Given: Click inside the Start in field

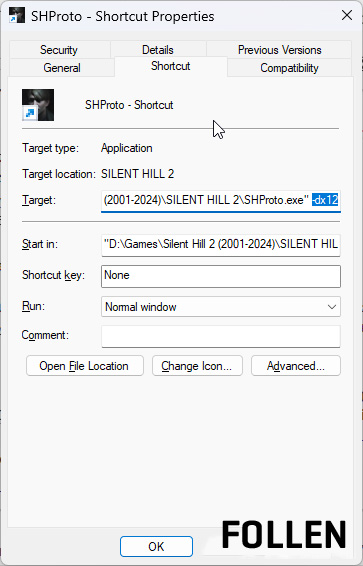Looking at the screenshot, I should (x=221, y=244).
